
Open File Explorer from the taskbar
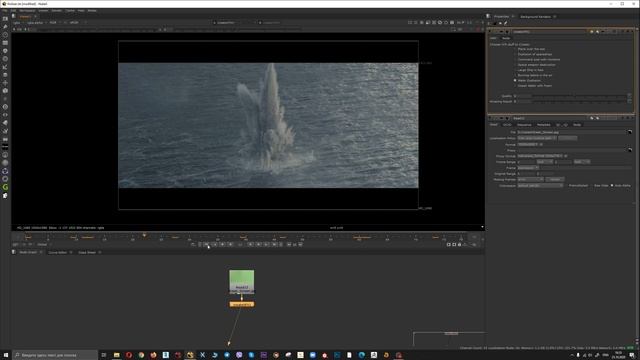point(116,355)
